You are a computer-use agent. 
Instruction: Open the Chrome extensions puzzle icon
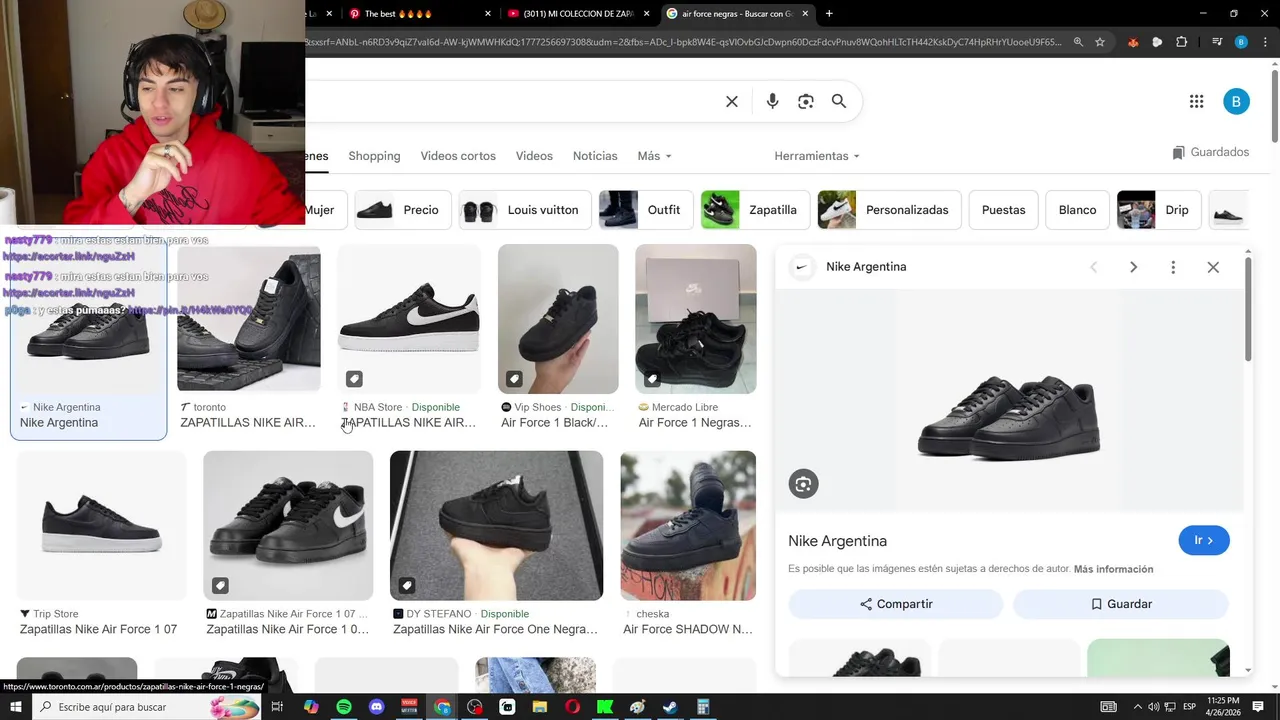click(x=1181, y=42)
